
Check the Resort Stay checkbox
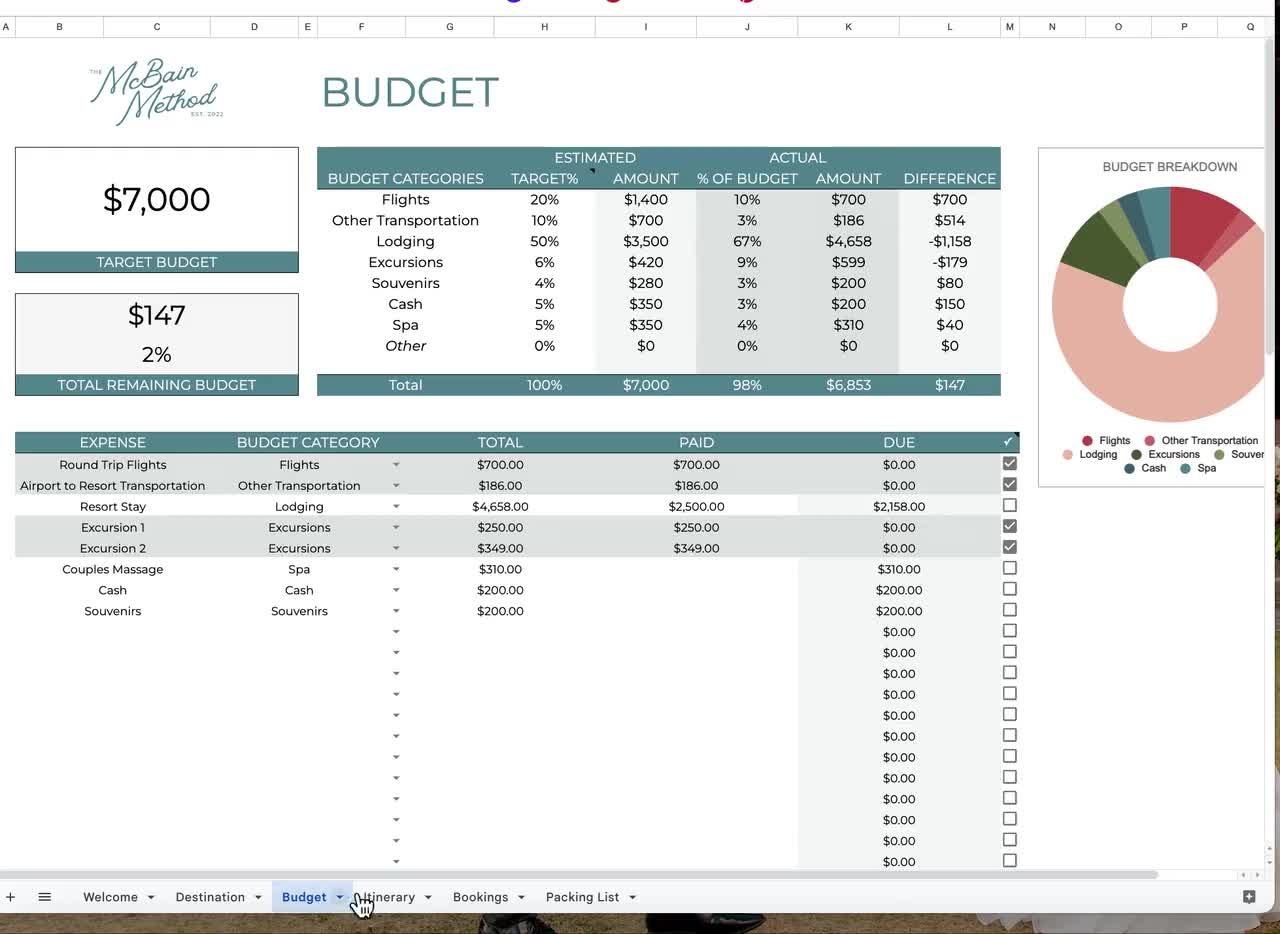click(x=1009, y=505)
